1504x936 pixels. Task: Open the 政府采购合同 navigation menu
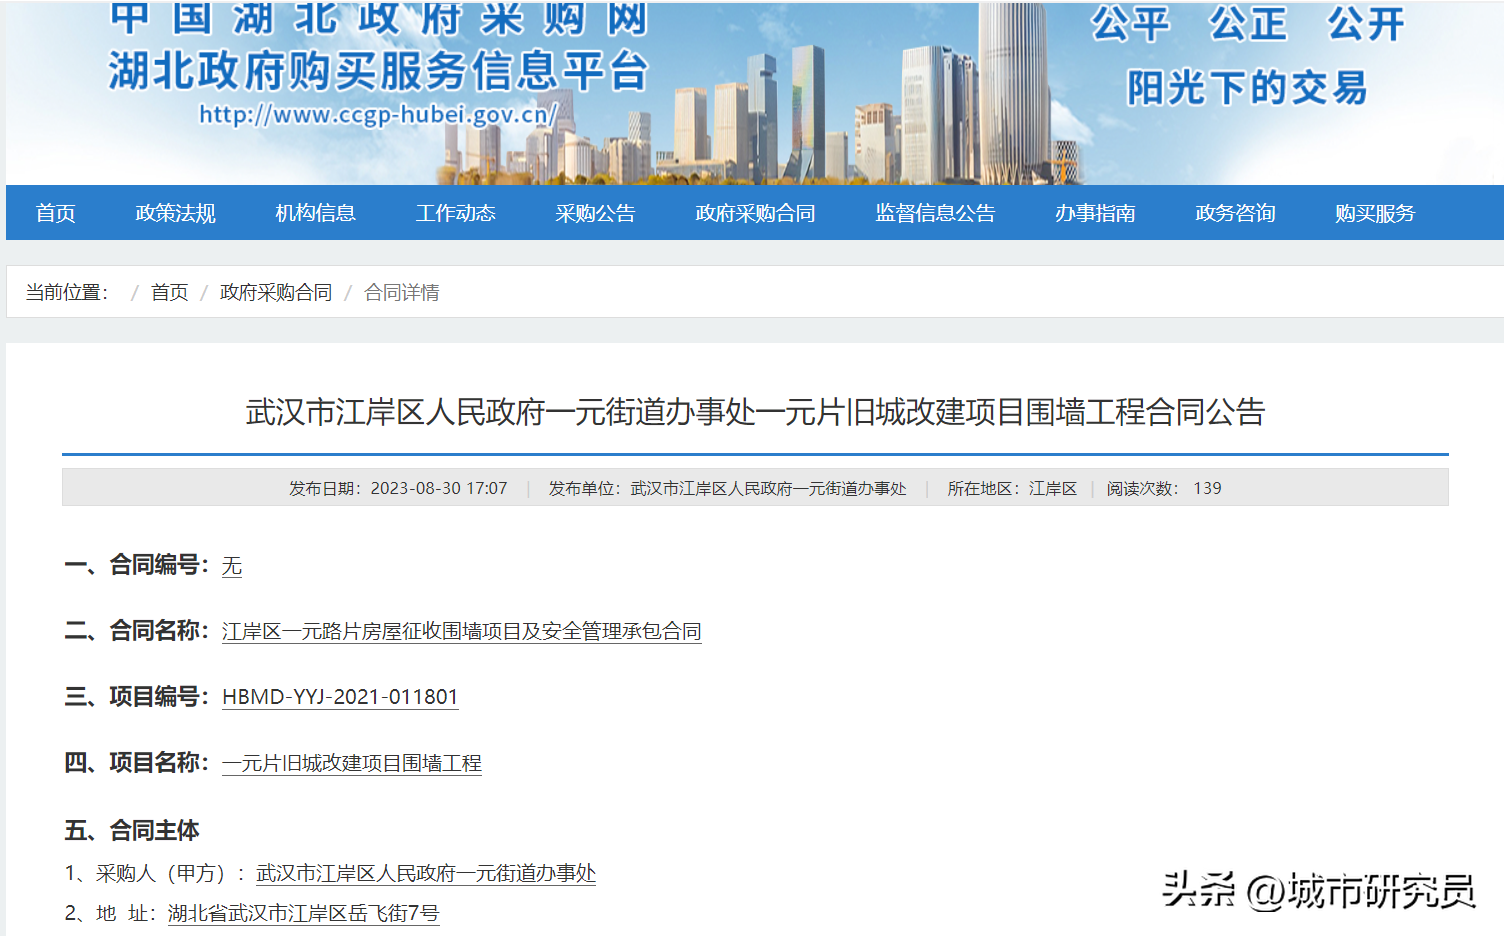[x=755, y=213]
